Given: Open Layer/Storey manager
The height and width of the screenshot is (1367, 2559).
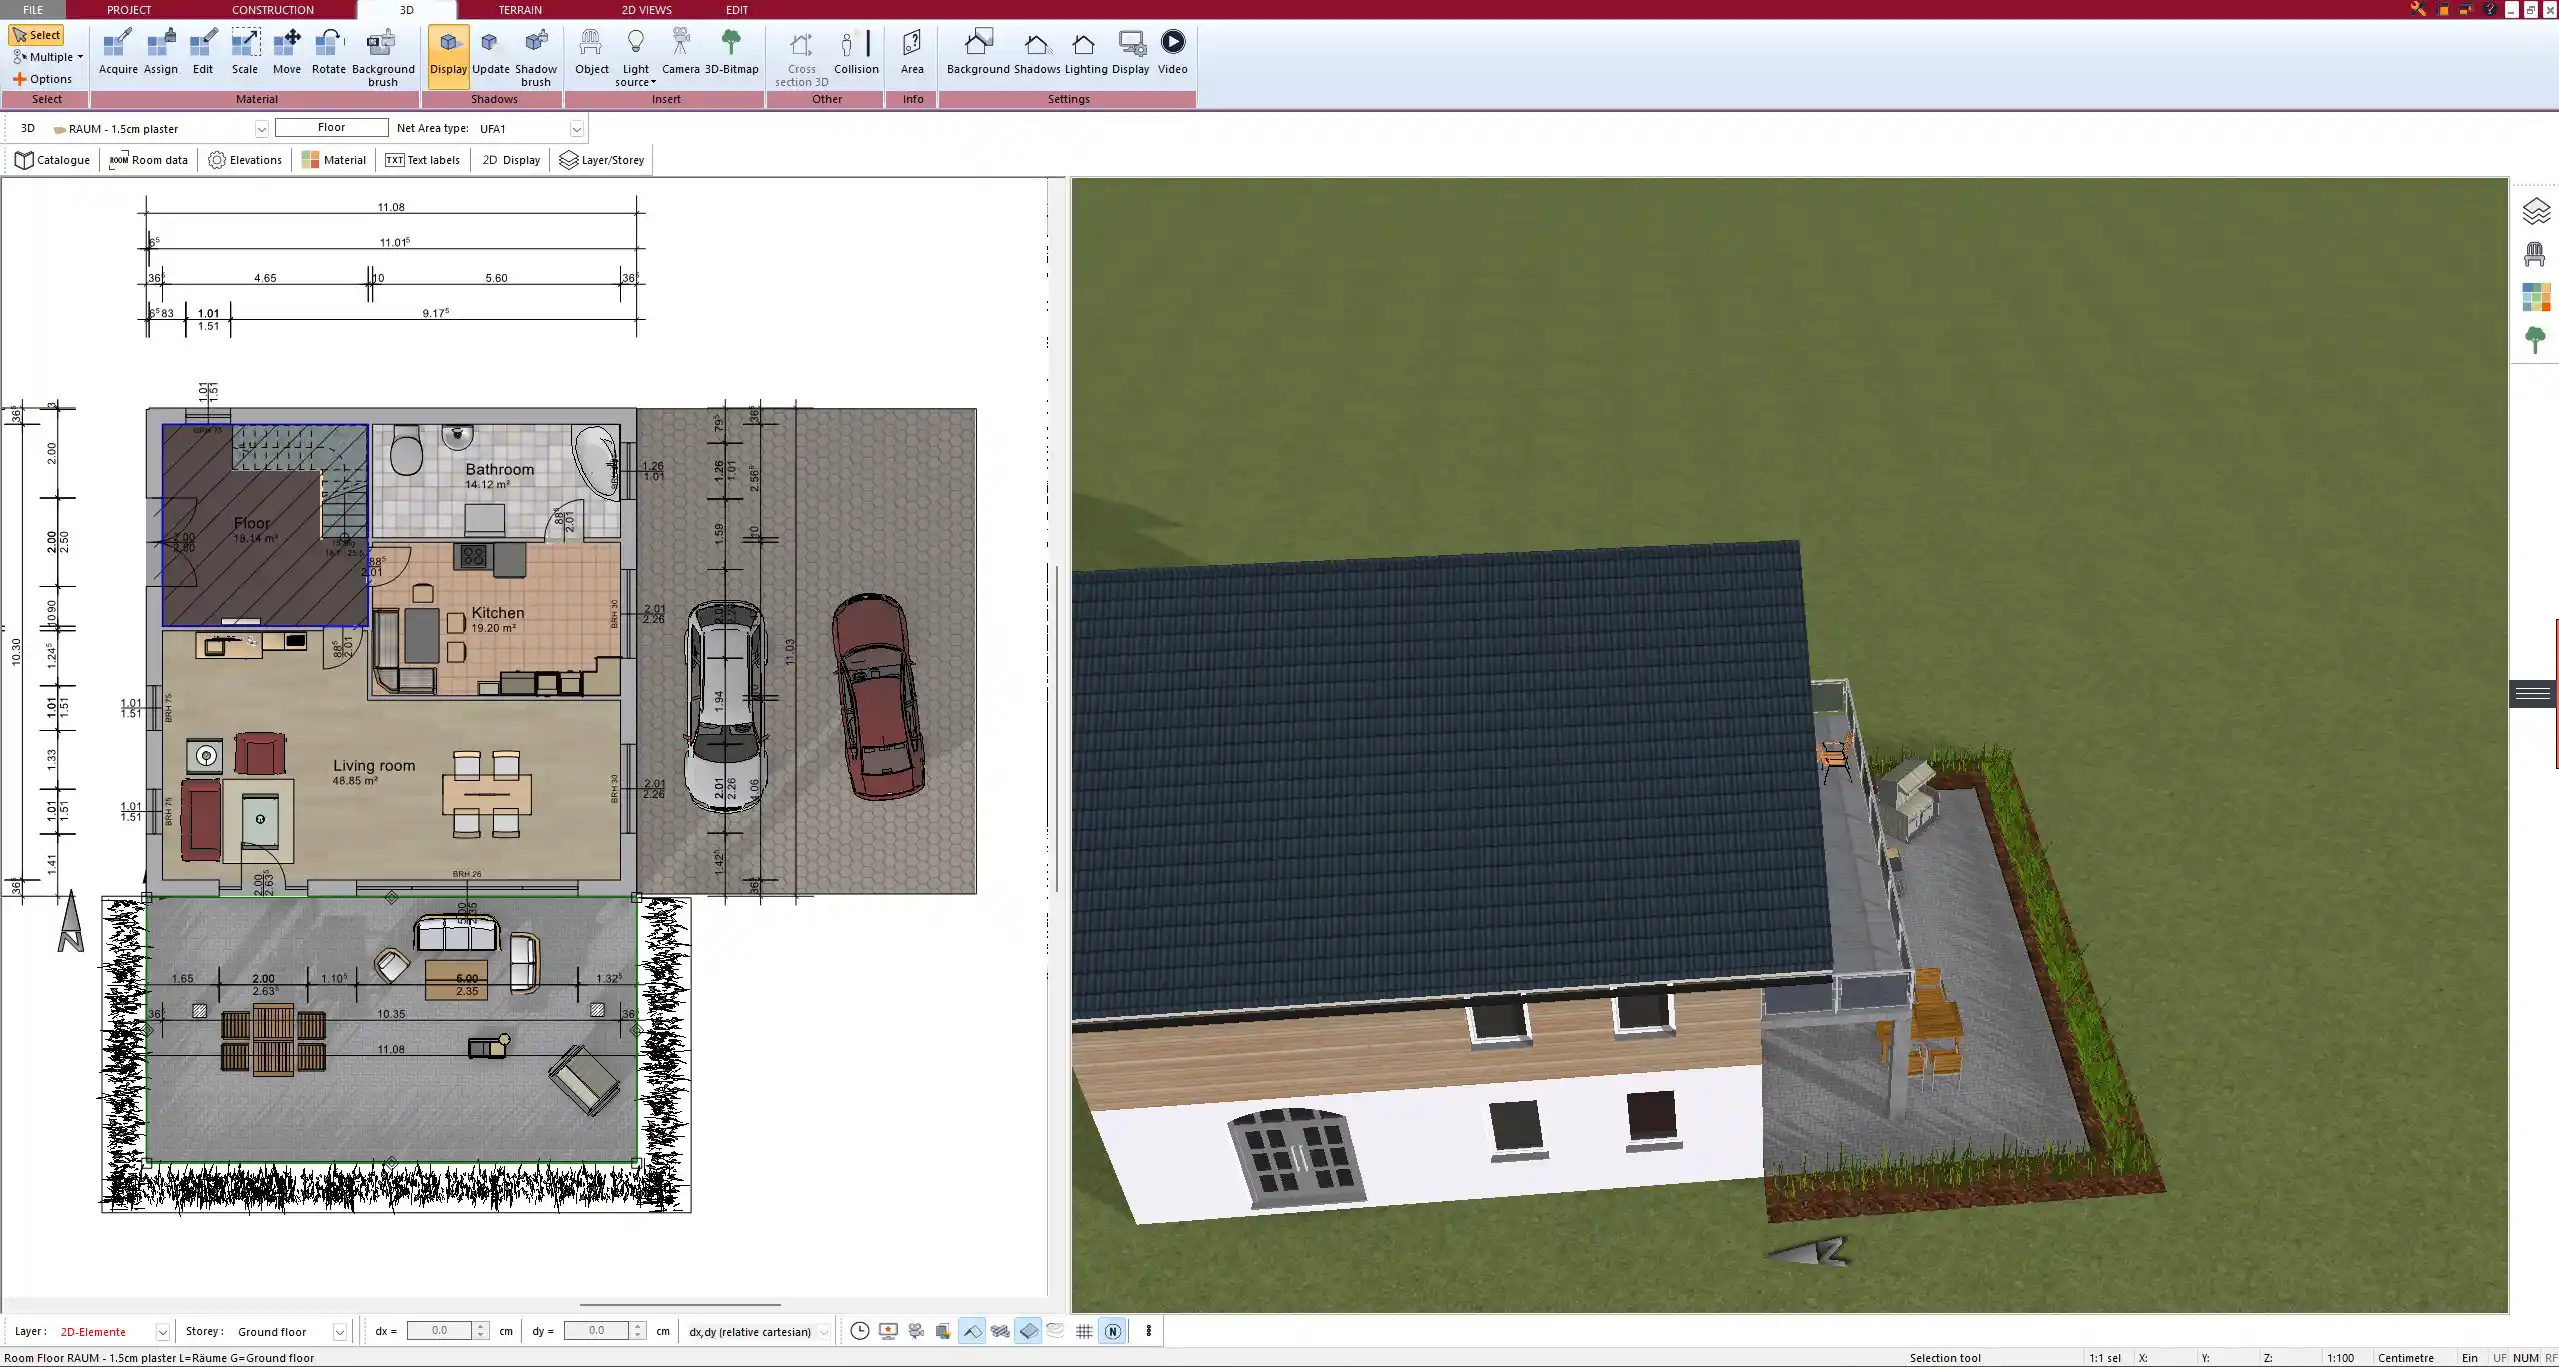Looking at the screenshot, I should [602, 160].
